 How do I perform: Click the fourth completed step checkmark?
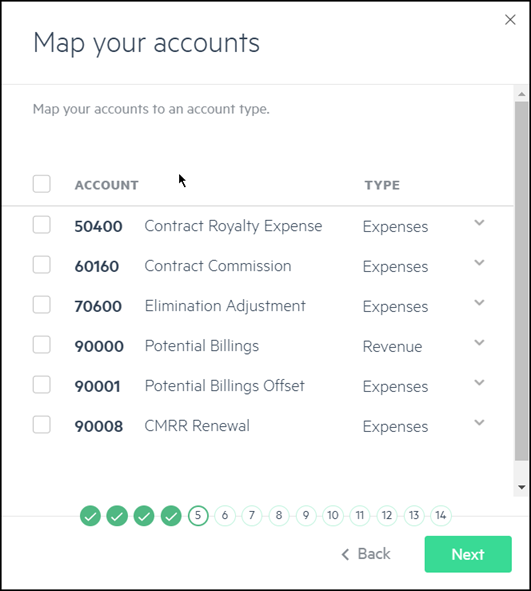[x=171, y=515]
